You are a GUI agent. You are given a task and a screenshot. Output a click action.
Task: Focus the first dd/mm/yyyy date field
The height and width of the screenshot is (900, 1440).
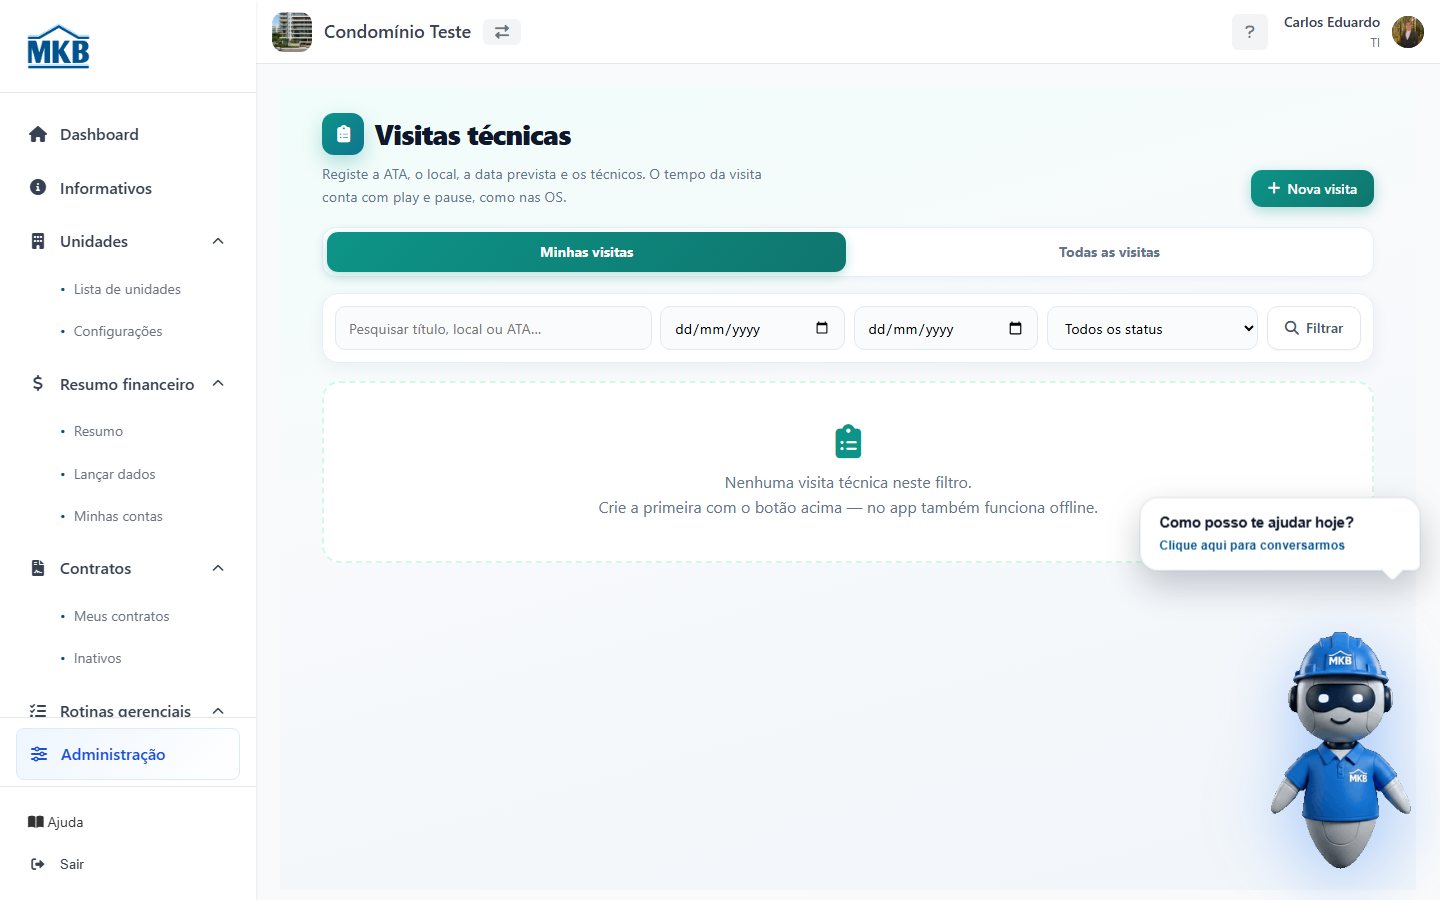click(752, 328)
